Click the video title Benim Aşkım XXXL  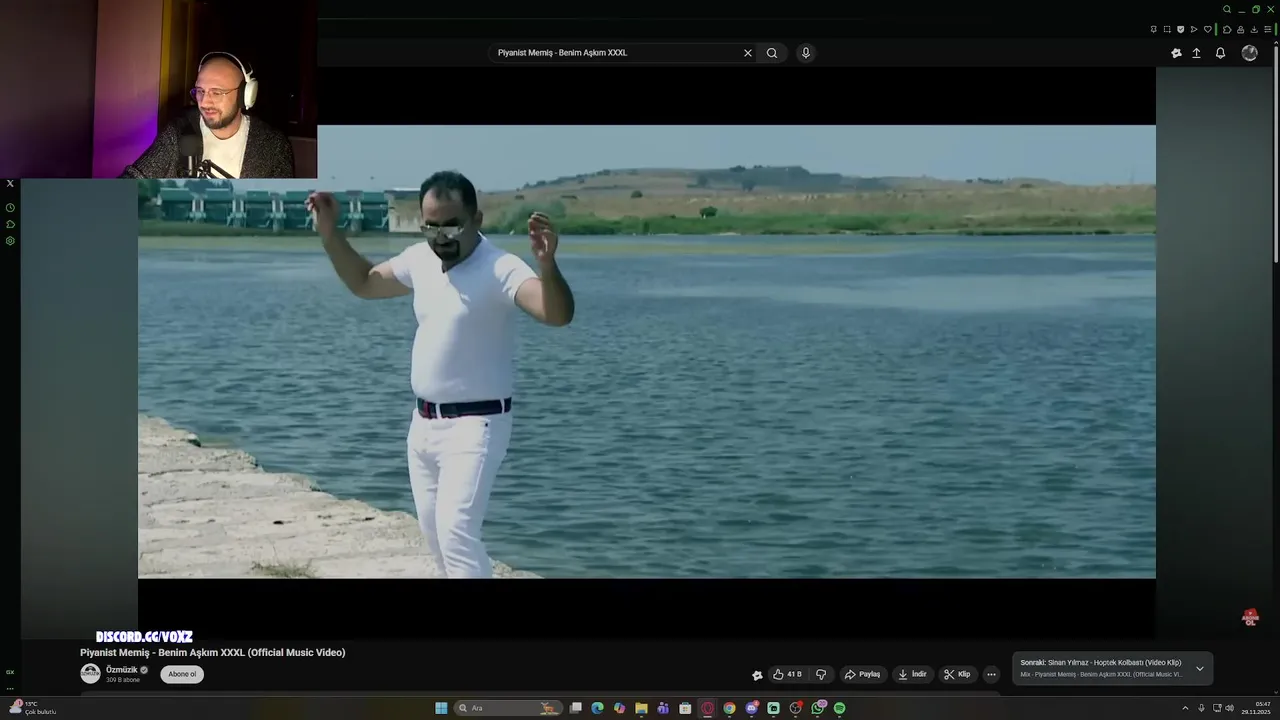(213, 652)
